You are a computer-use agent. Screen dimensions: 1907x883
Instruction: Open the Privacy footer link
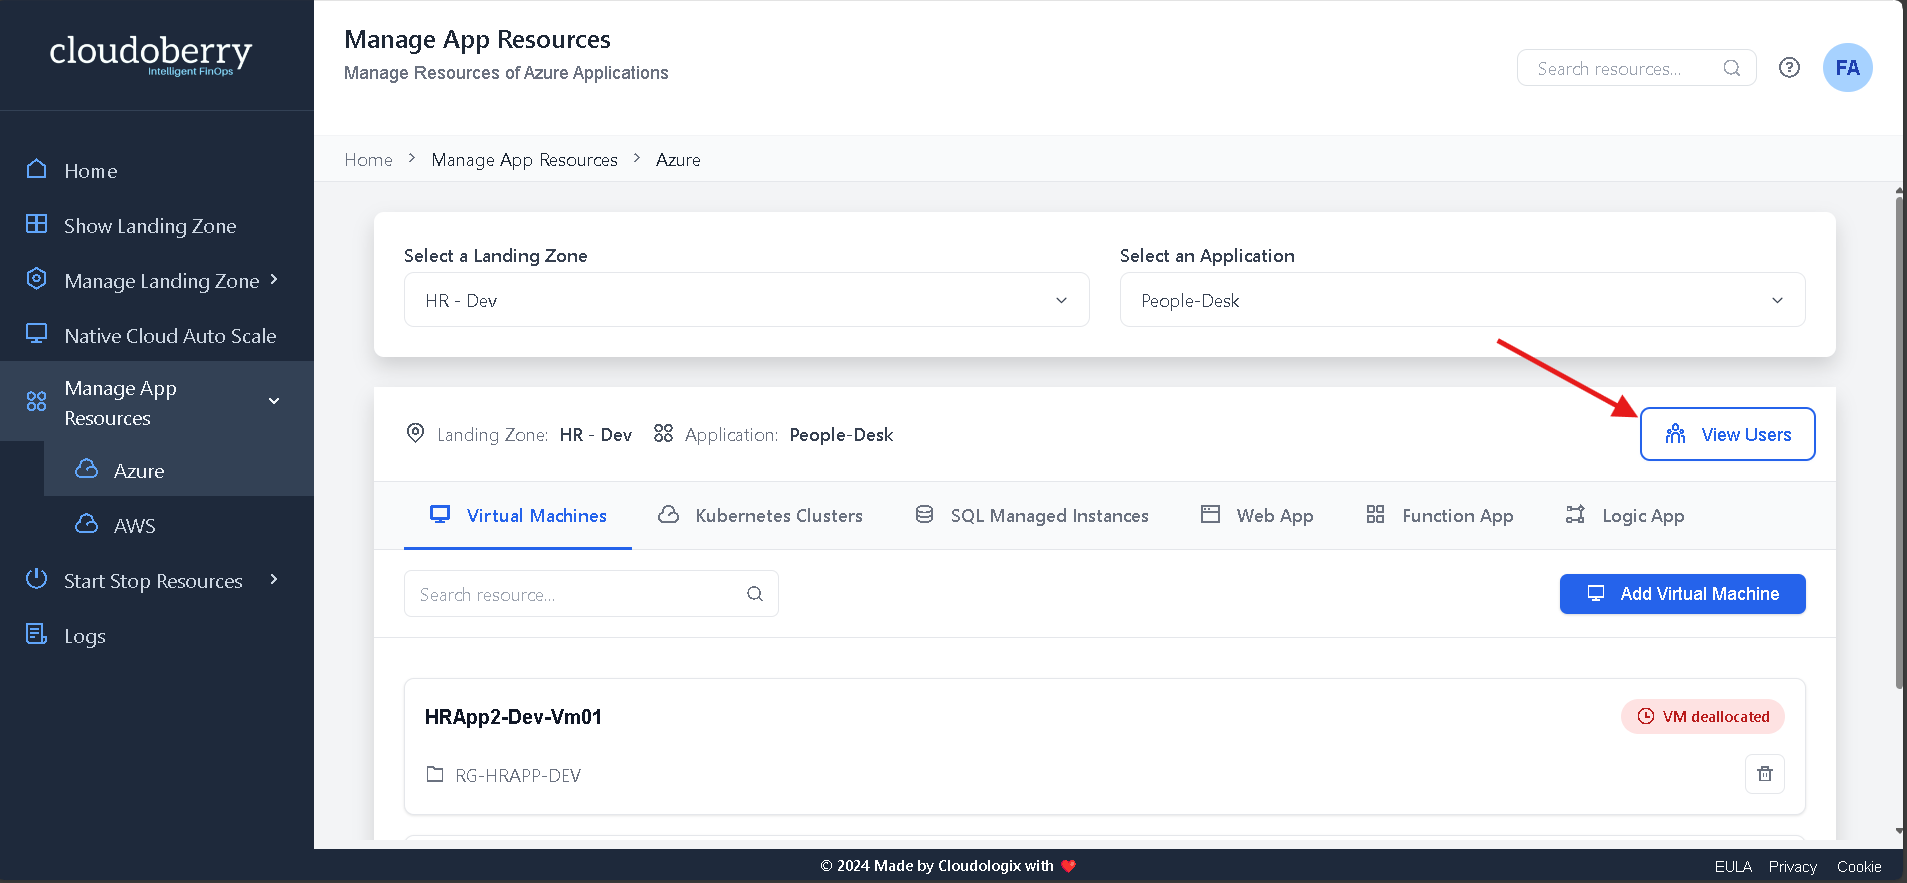1792,867
